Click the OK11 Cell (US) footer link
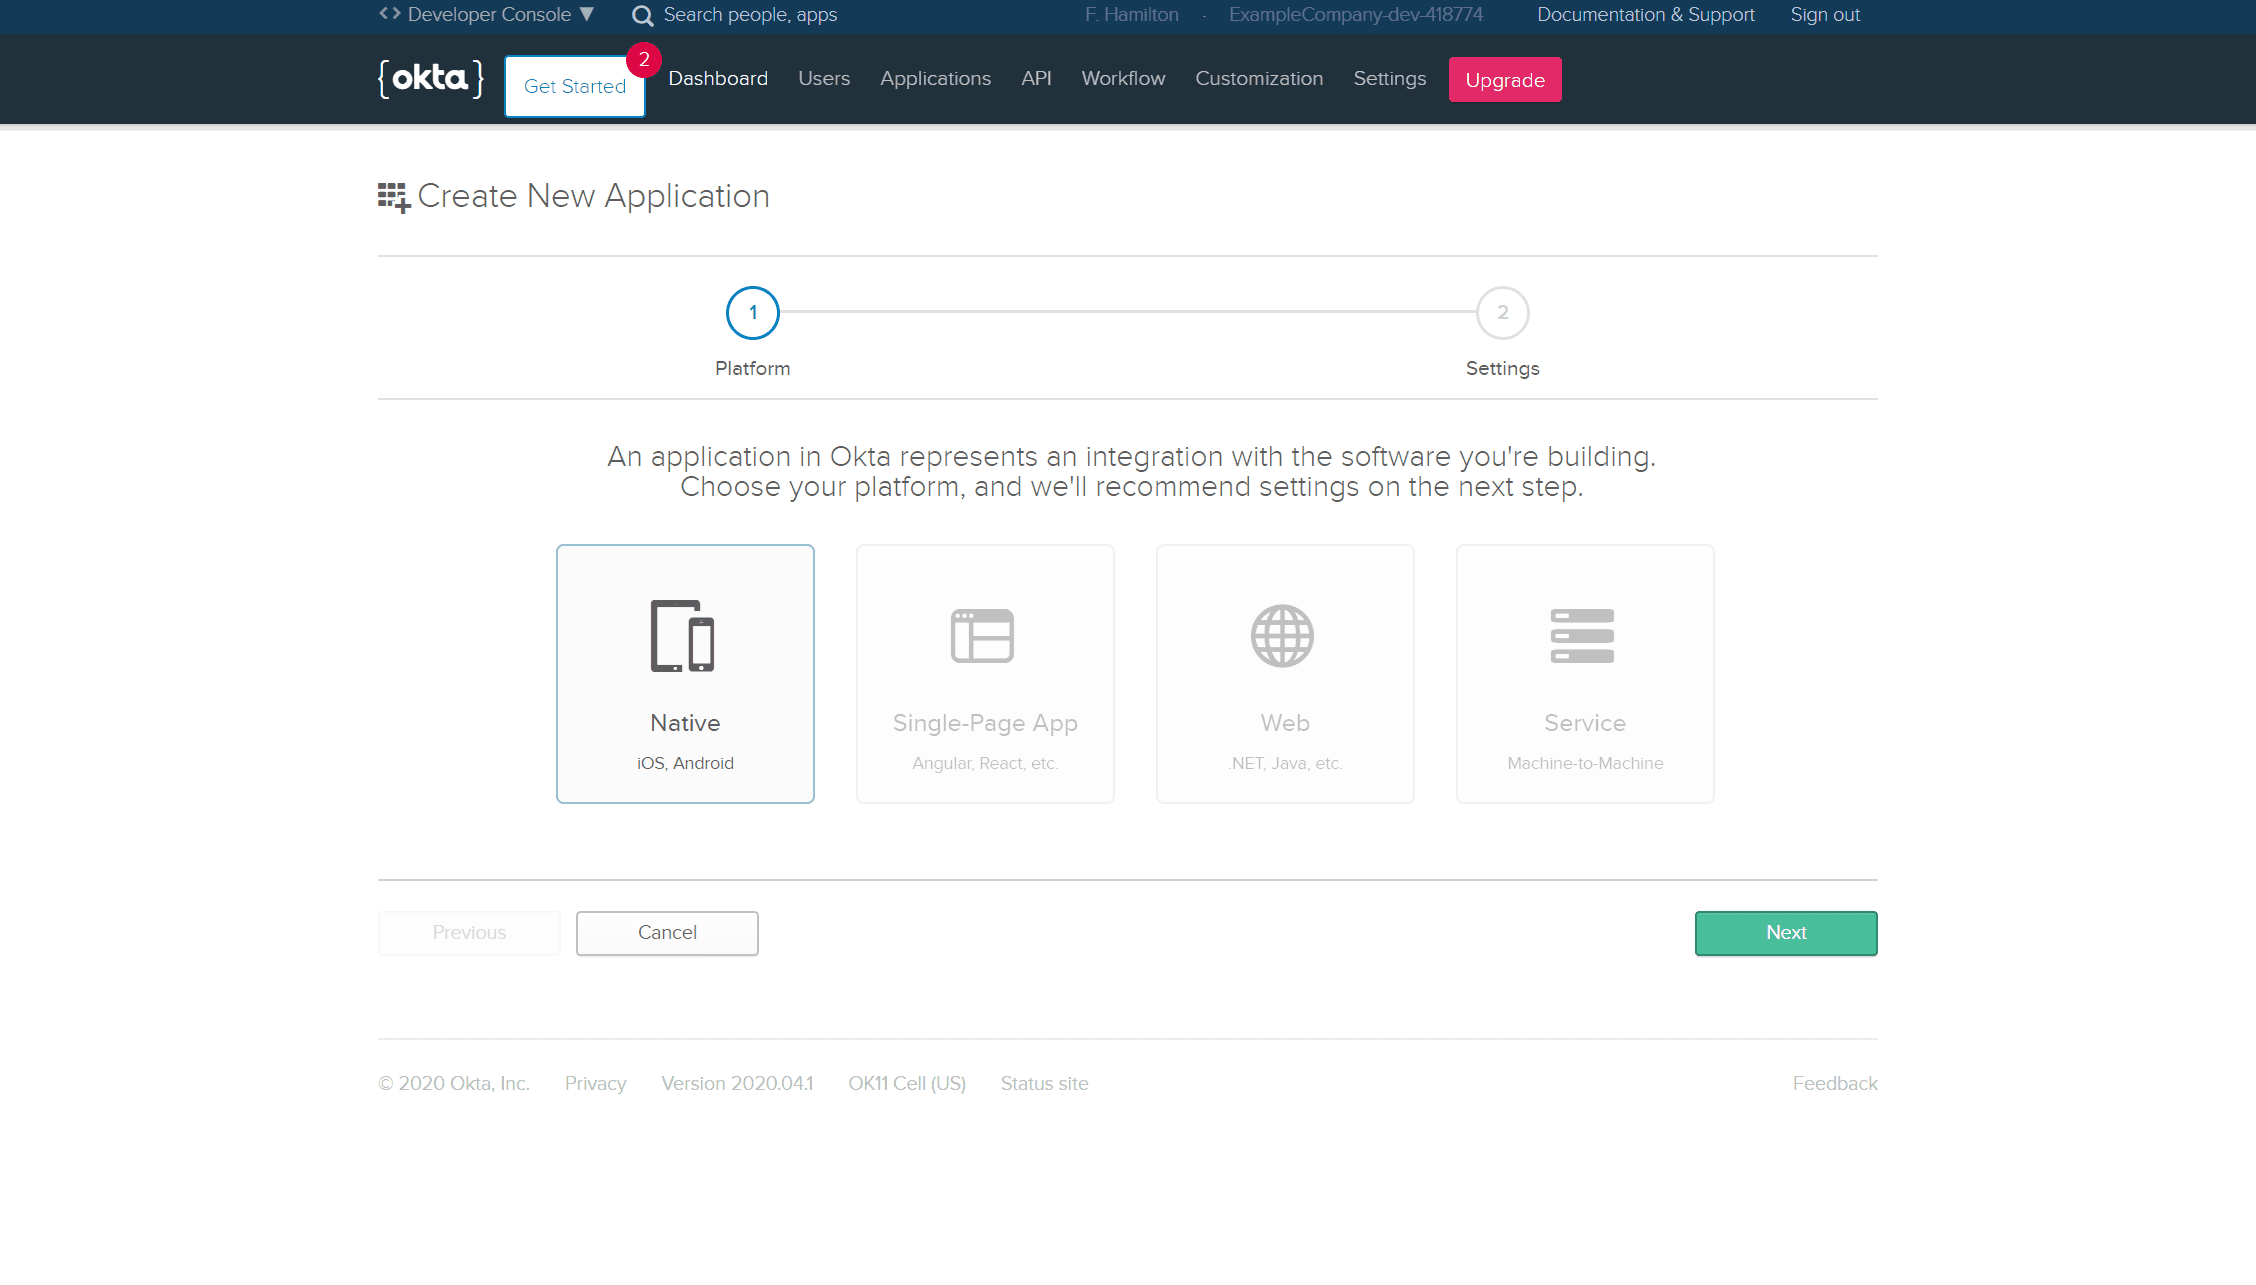This screenshot has width=2256, height=1285. tap(907, 1083)
